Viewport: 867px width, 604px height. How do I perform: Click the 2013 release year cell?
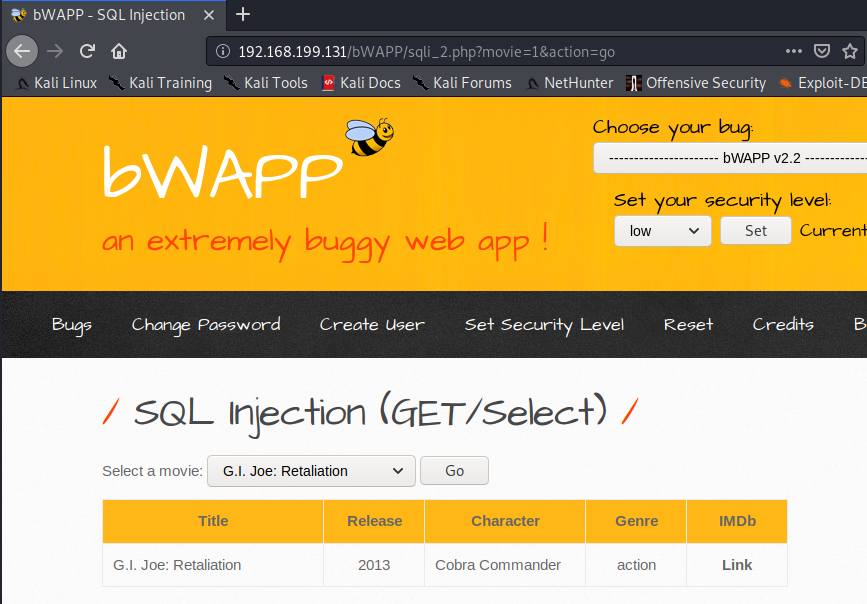coord(374,565)
